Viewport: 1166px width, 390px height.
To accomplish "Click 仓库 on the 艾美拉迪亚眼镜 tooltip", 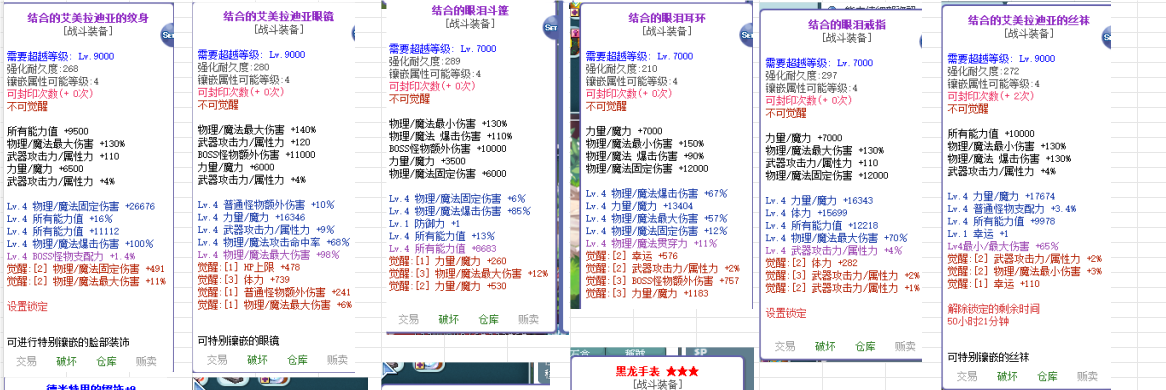I will 297,359.
